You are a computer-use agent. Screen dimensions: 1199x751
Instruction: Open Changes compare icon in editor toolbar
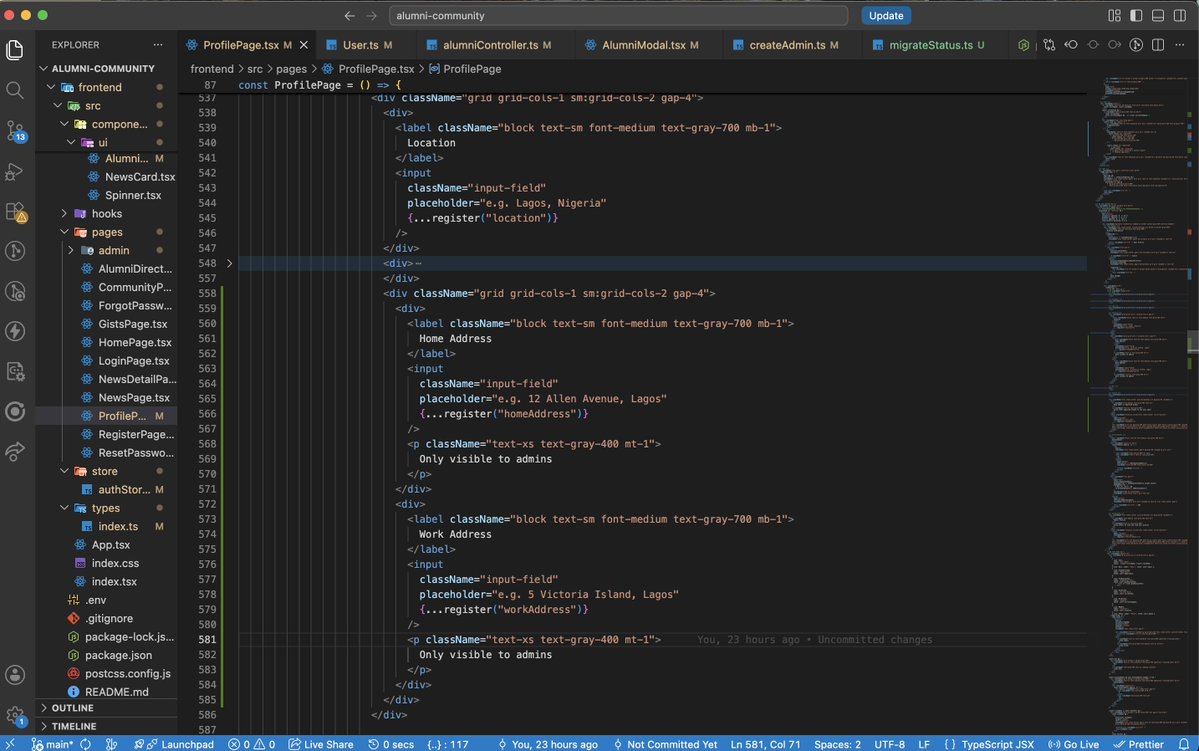[1049, 45]
